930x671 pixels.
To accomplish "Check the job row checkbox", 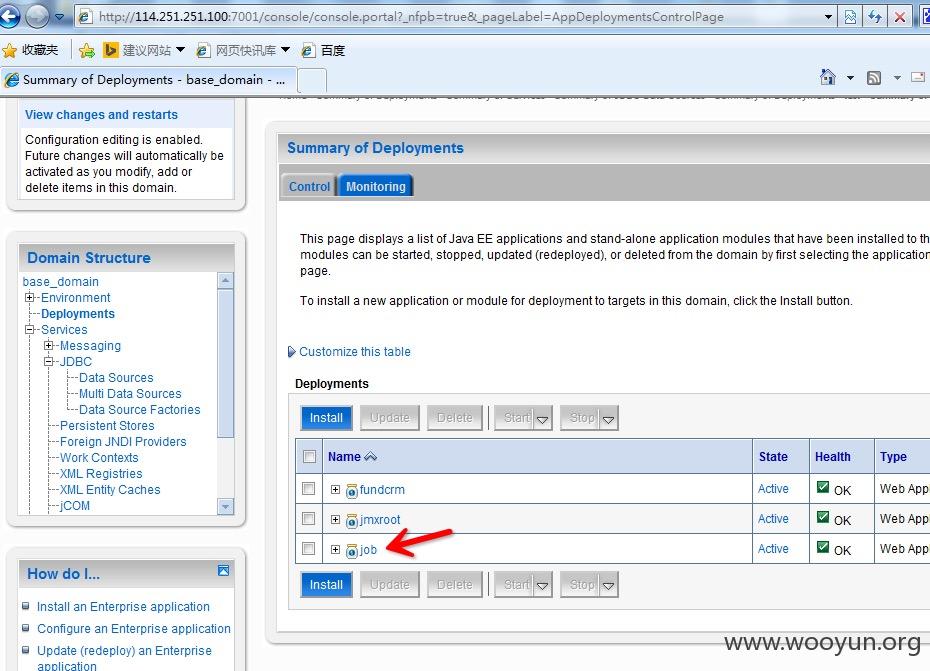I will pos(308,548).
